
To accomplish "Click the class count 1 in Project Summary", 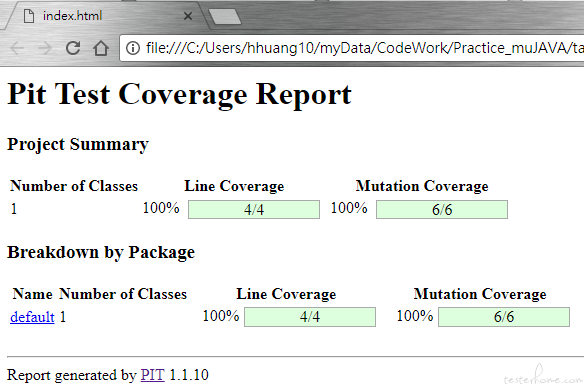I will click(x=14, y=209).
